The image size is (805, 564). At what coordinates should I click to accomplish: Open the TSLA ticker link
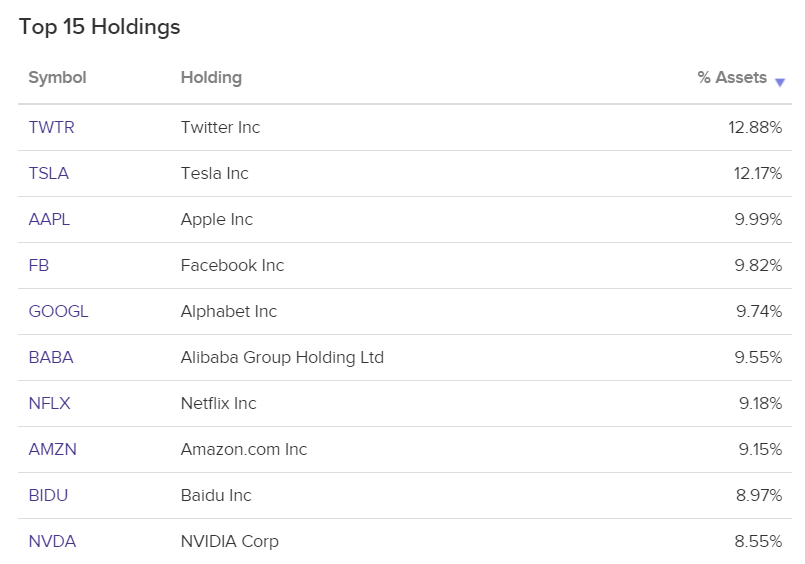(x=49, y=173)
